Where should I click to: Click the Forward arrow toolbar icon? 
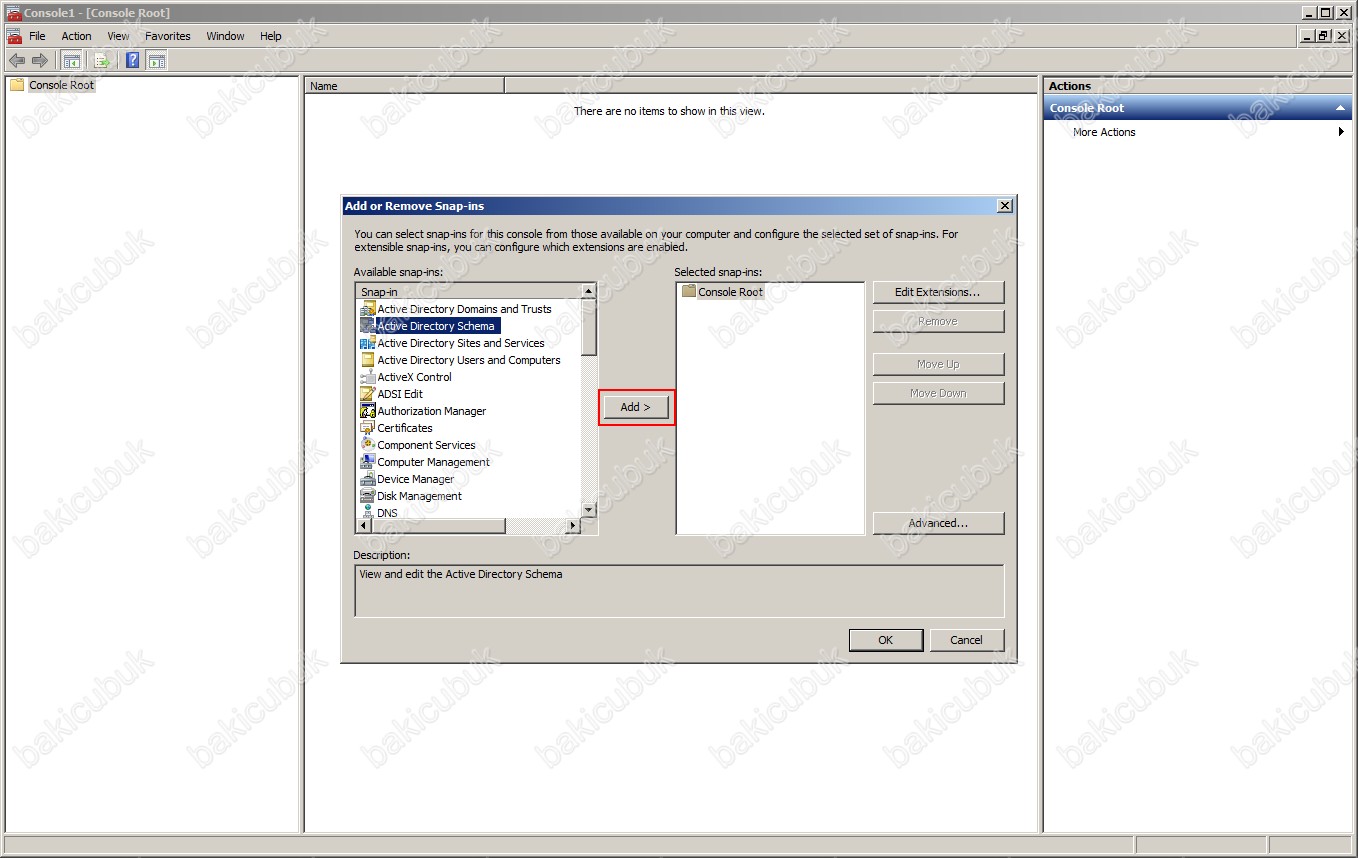click(x=40, y=61)
